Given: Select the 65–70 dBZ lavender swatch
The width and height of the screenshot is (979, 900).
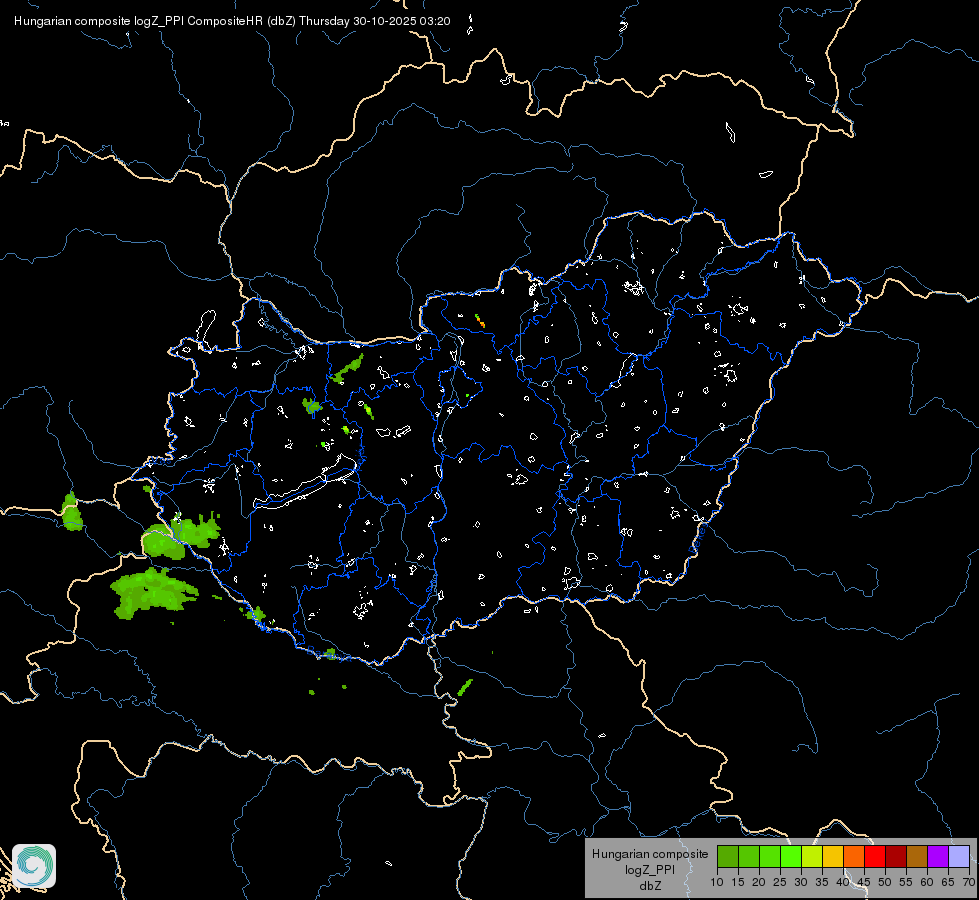Looking at the screenshot, I should pos(959,856).
